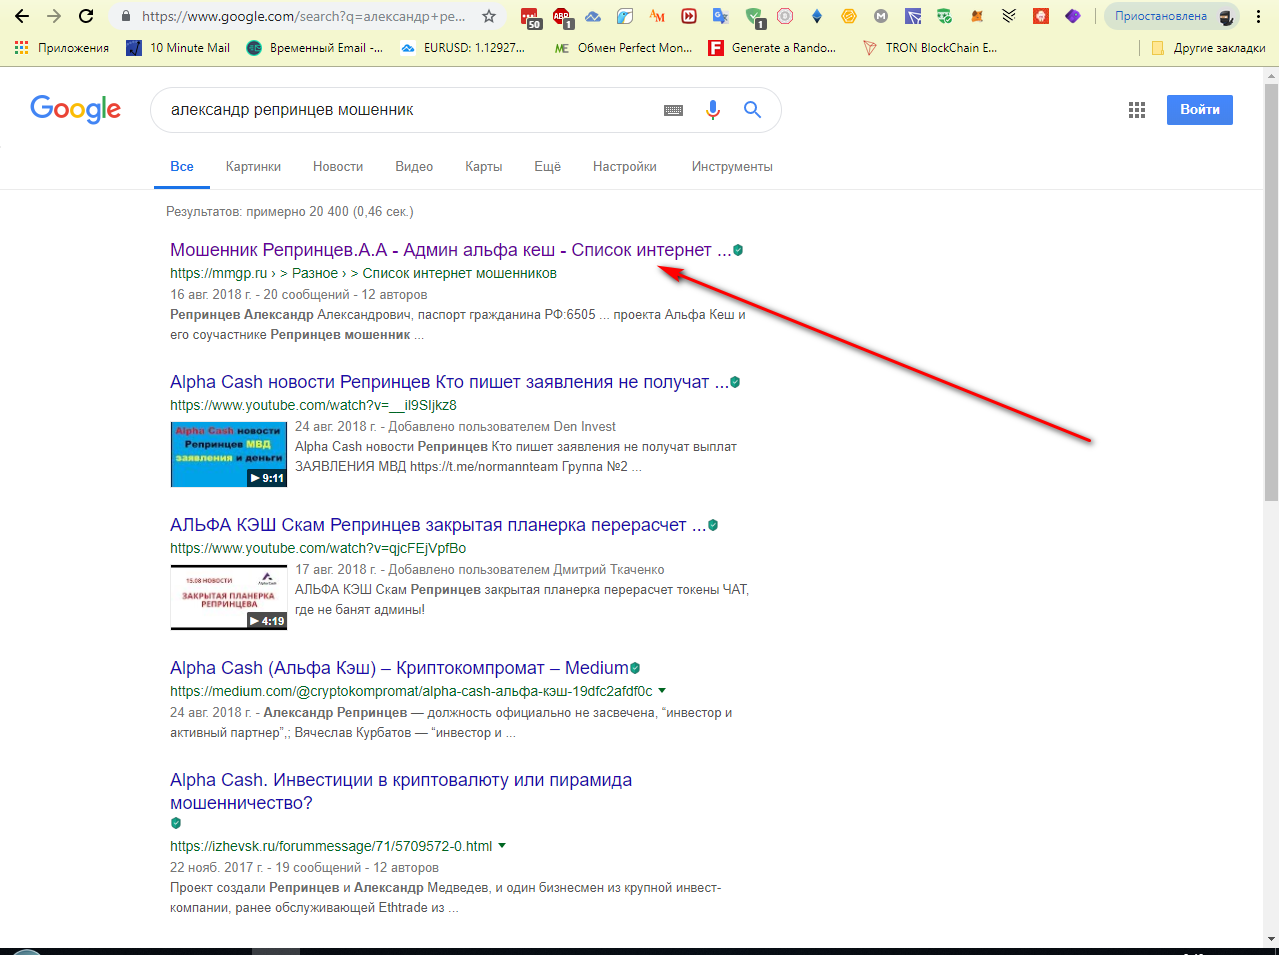Open the Приложения apps shortcut
Image resolution: width=1279 pixels, height=955 pixels.
pos(62,48)
